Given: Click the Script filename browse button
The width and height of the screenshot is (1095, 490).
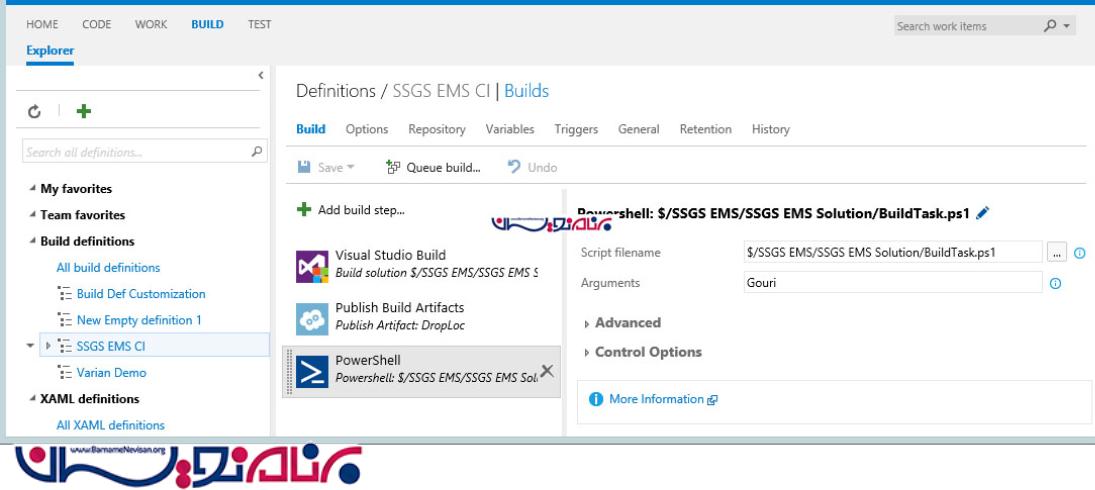Looking at the screenshot, I should [x=1056, y=253].
